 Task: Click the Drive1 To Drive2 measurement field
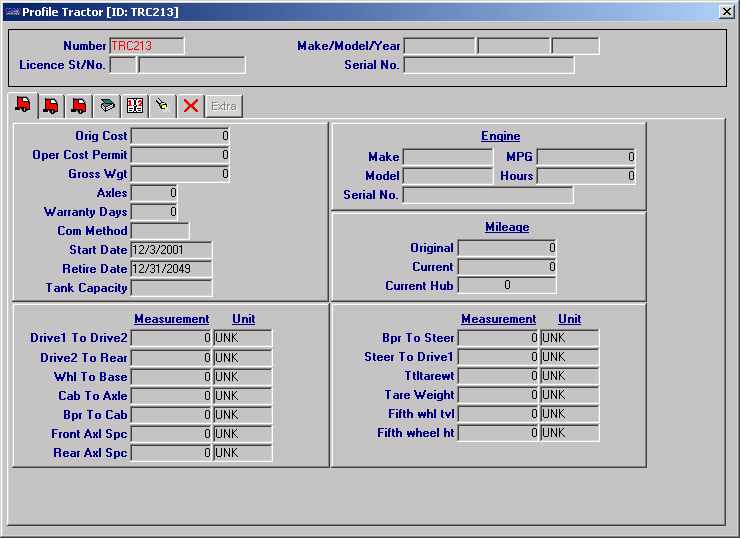click(x=171, y=338)
